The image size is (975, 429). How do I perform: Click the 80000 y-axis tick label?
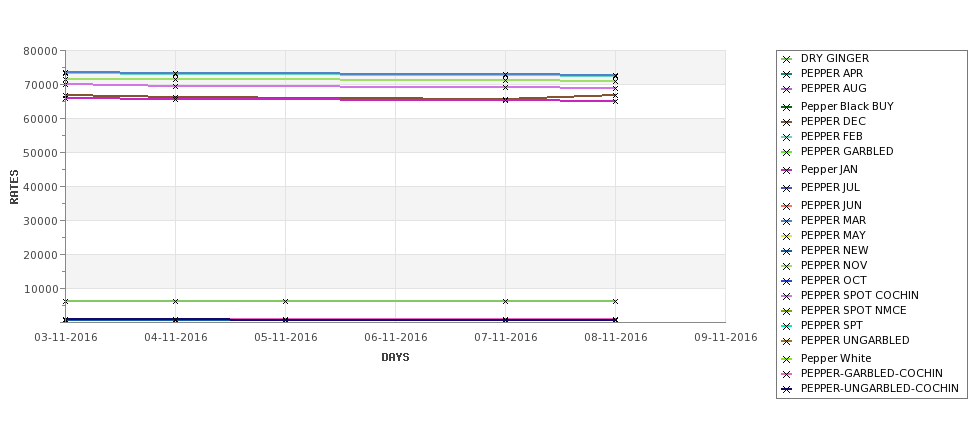coord(40,51)
